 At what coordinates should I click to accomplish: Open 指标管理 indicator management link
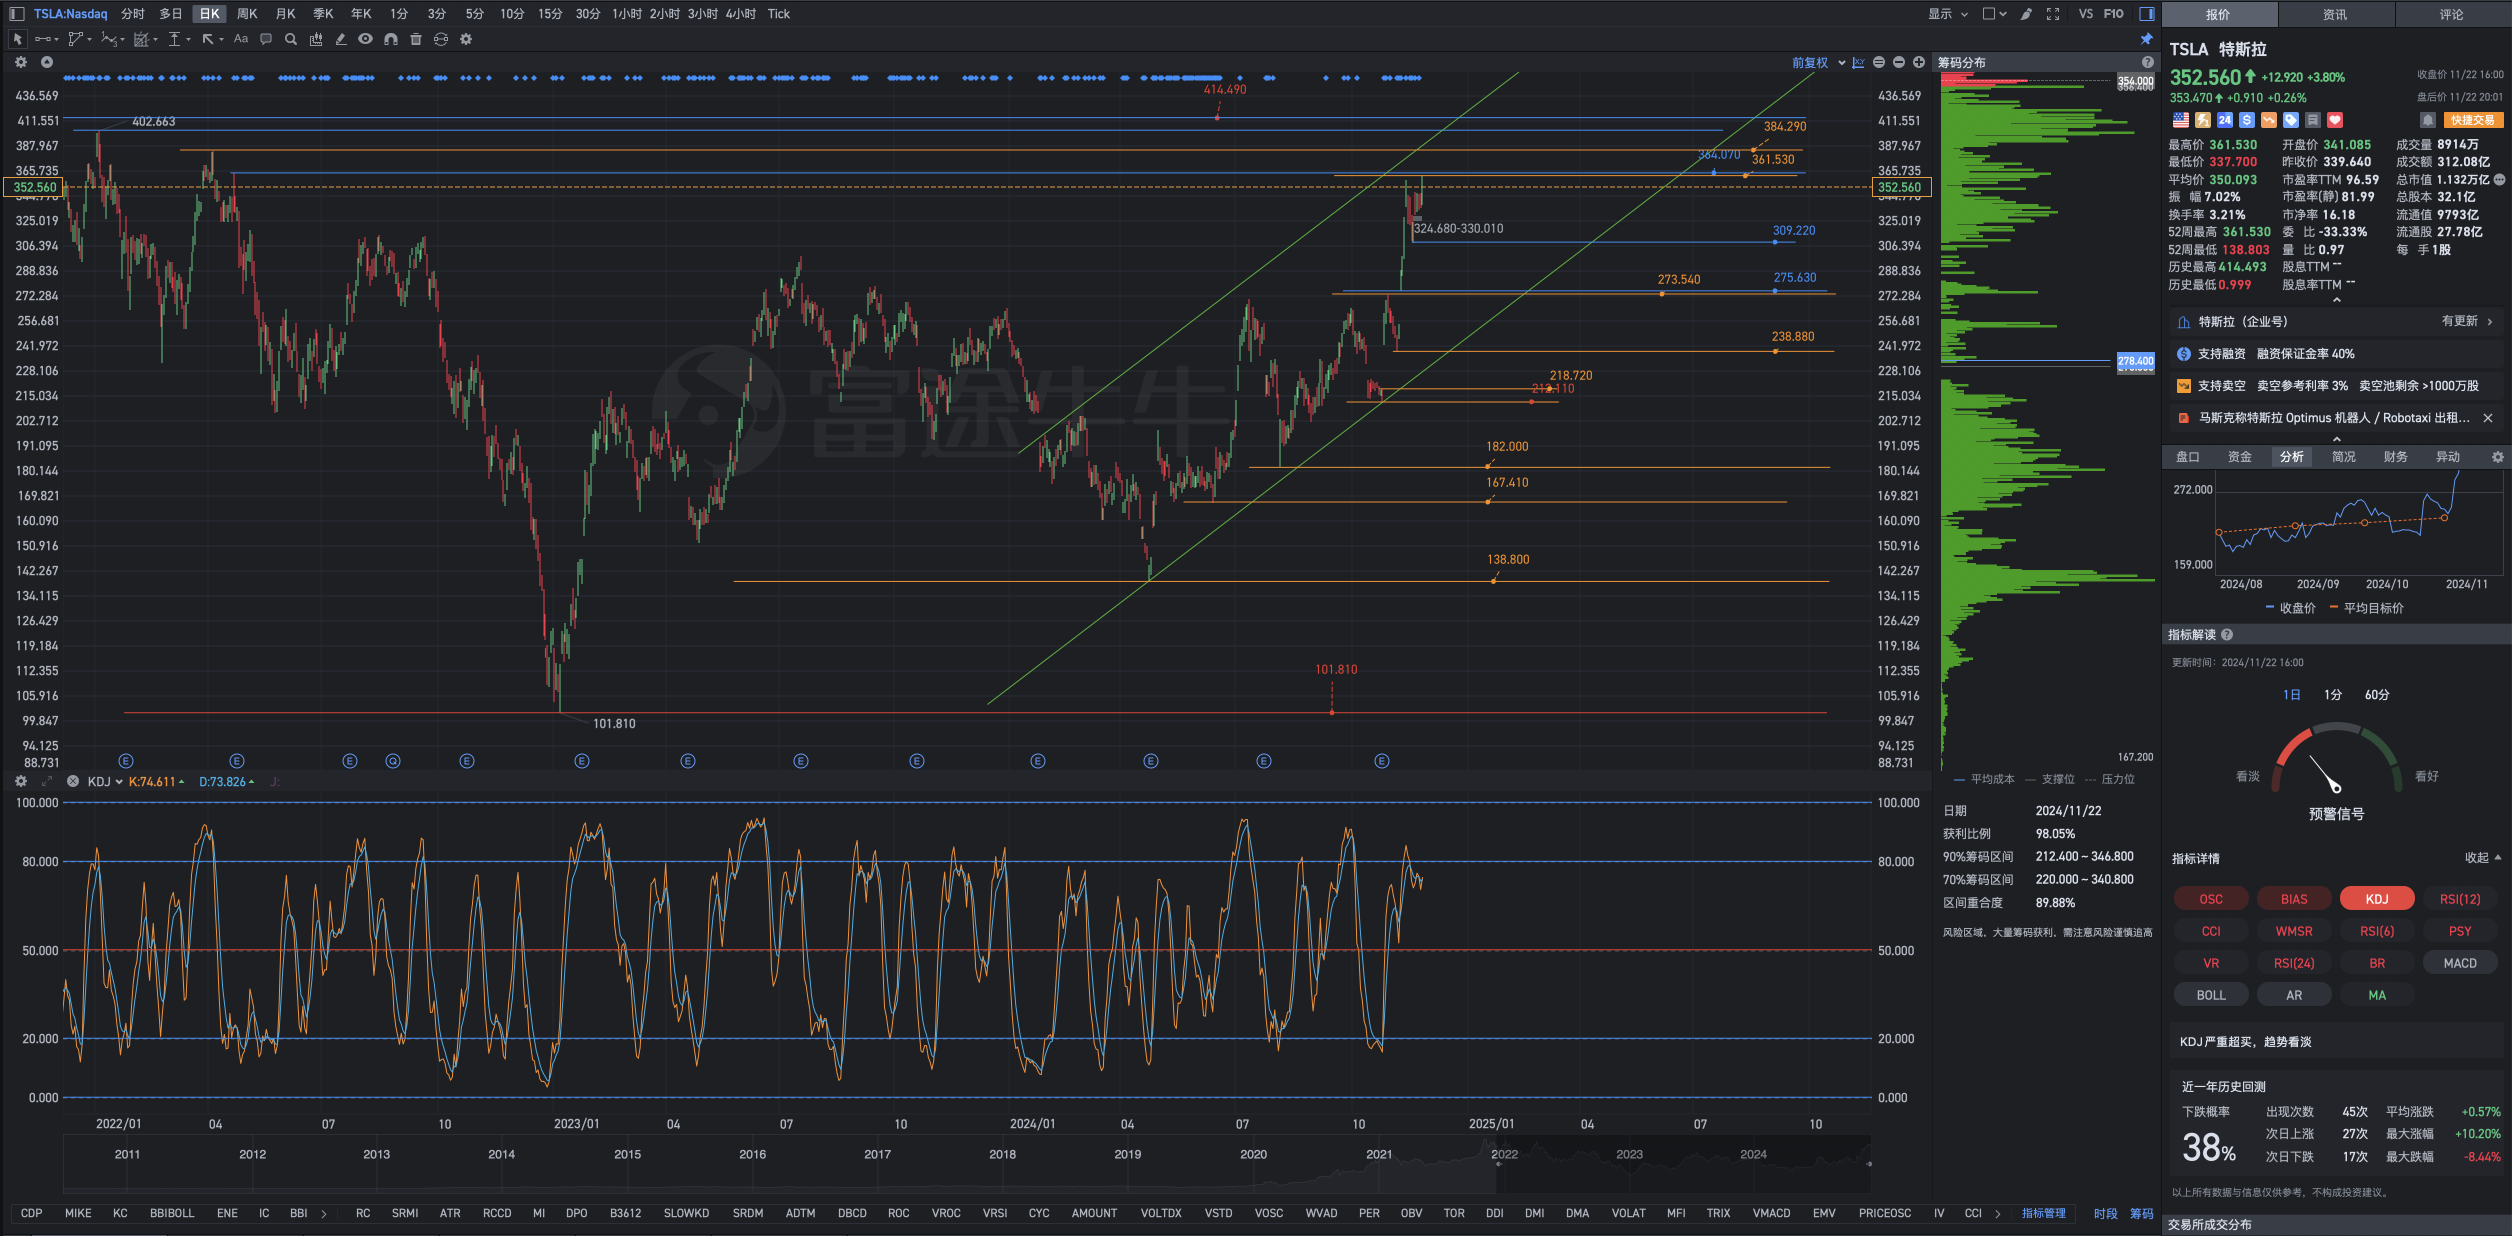2043,1213
